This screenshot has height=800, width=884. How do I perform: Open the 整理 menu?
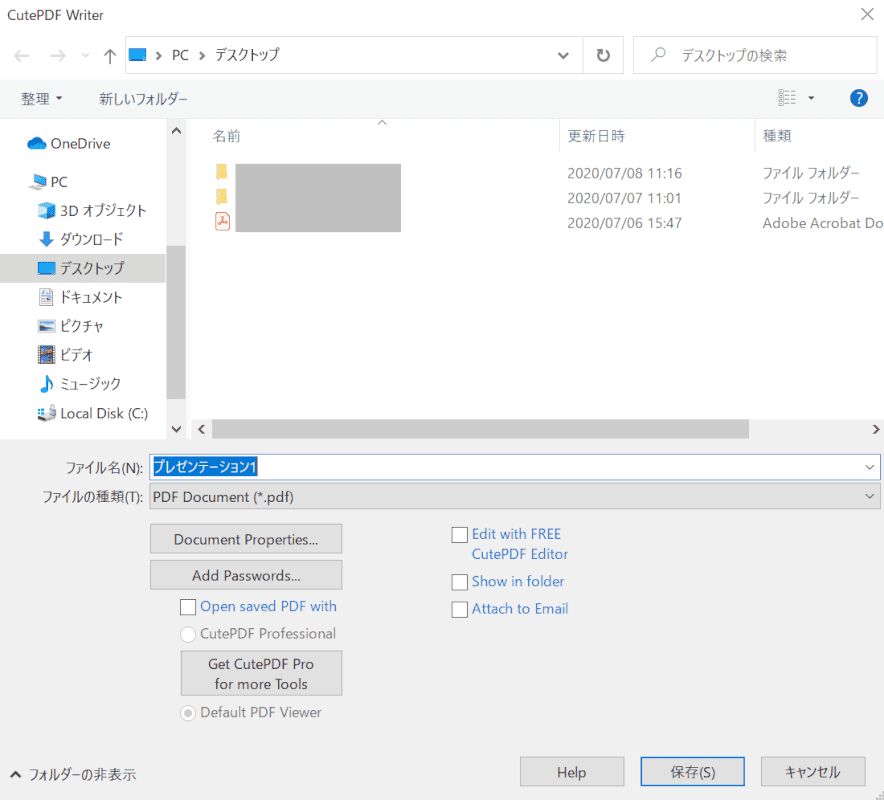coord(41,99)
